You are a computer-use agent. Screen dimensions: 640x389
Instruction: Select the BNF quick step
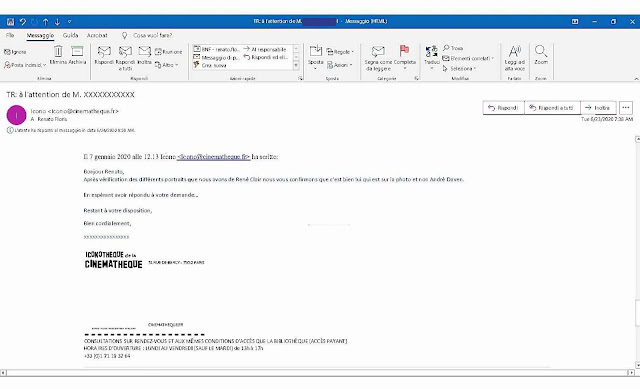(217, 49)
